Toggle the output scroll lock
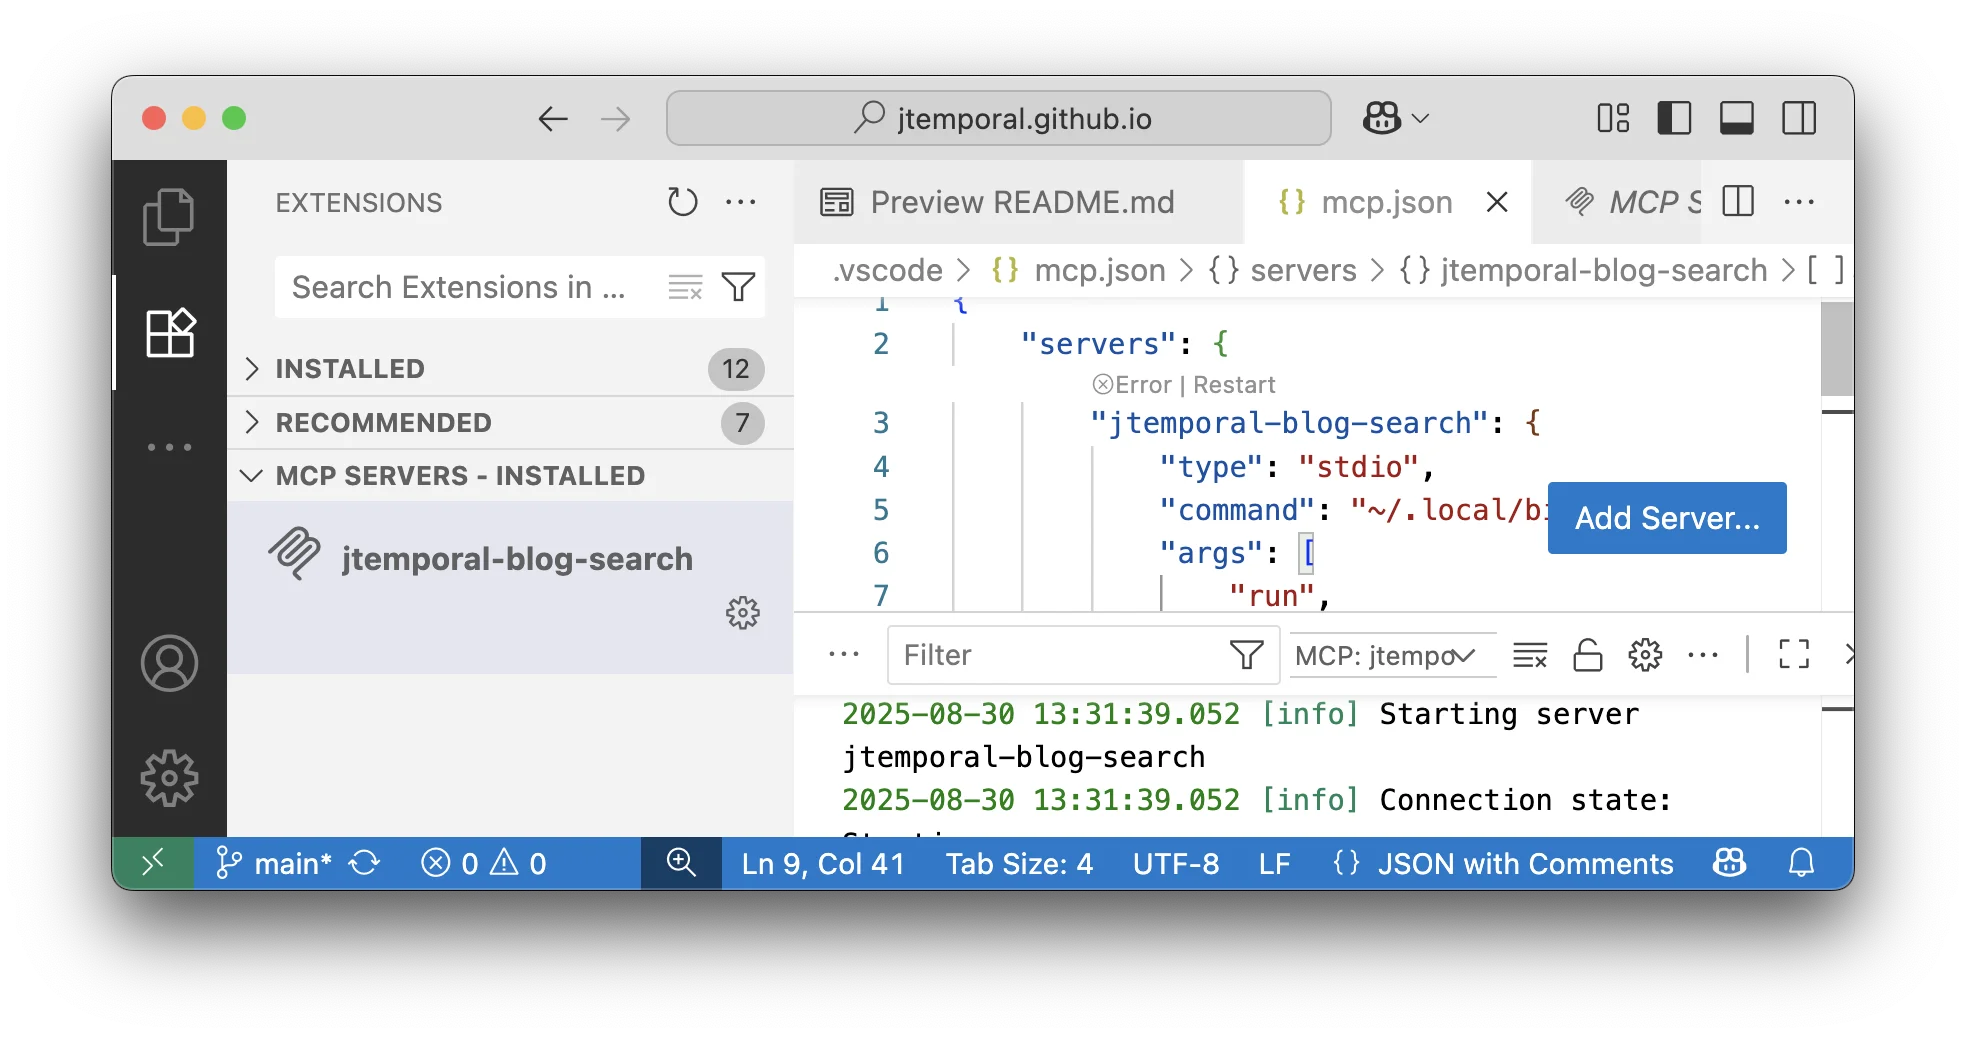The height and width of the screenshot is (1038, 1966). click(x=1587, y=655)
